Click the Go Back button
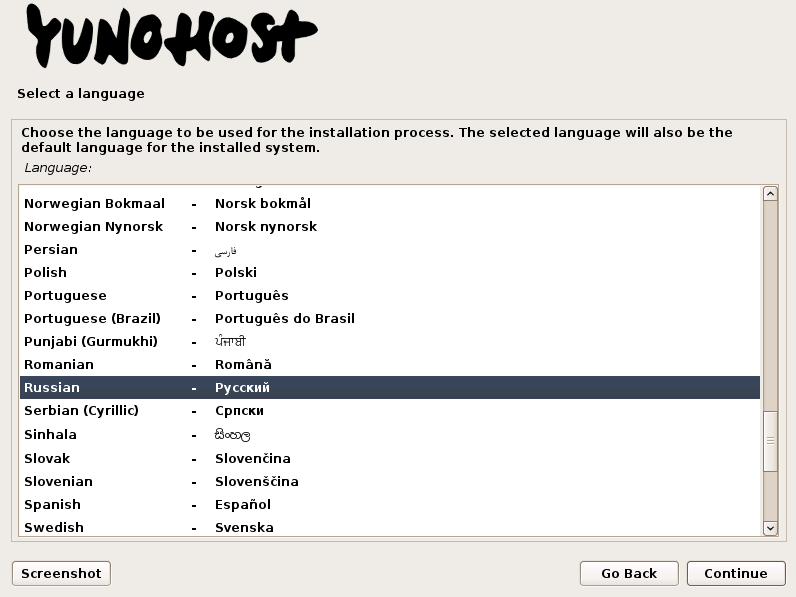The image size is (796, 597). coord(629,573)
